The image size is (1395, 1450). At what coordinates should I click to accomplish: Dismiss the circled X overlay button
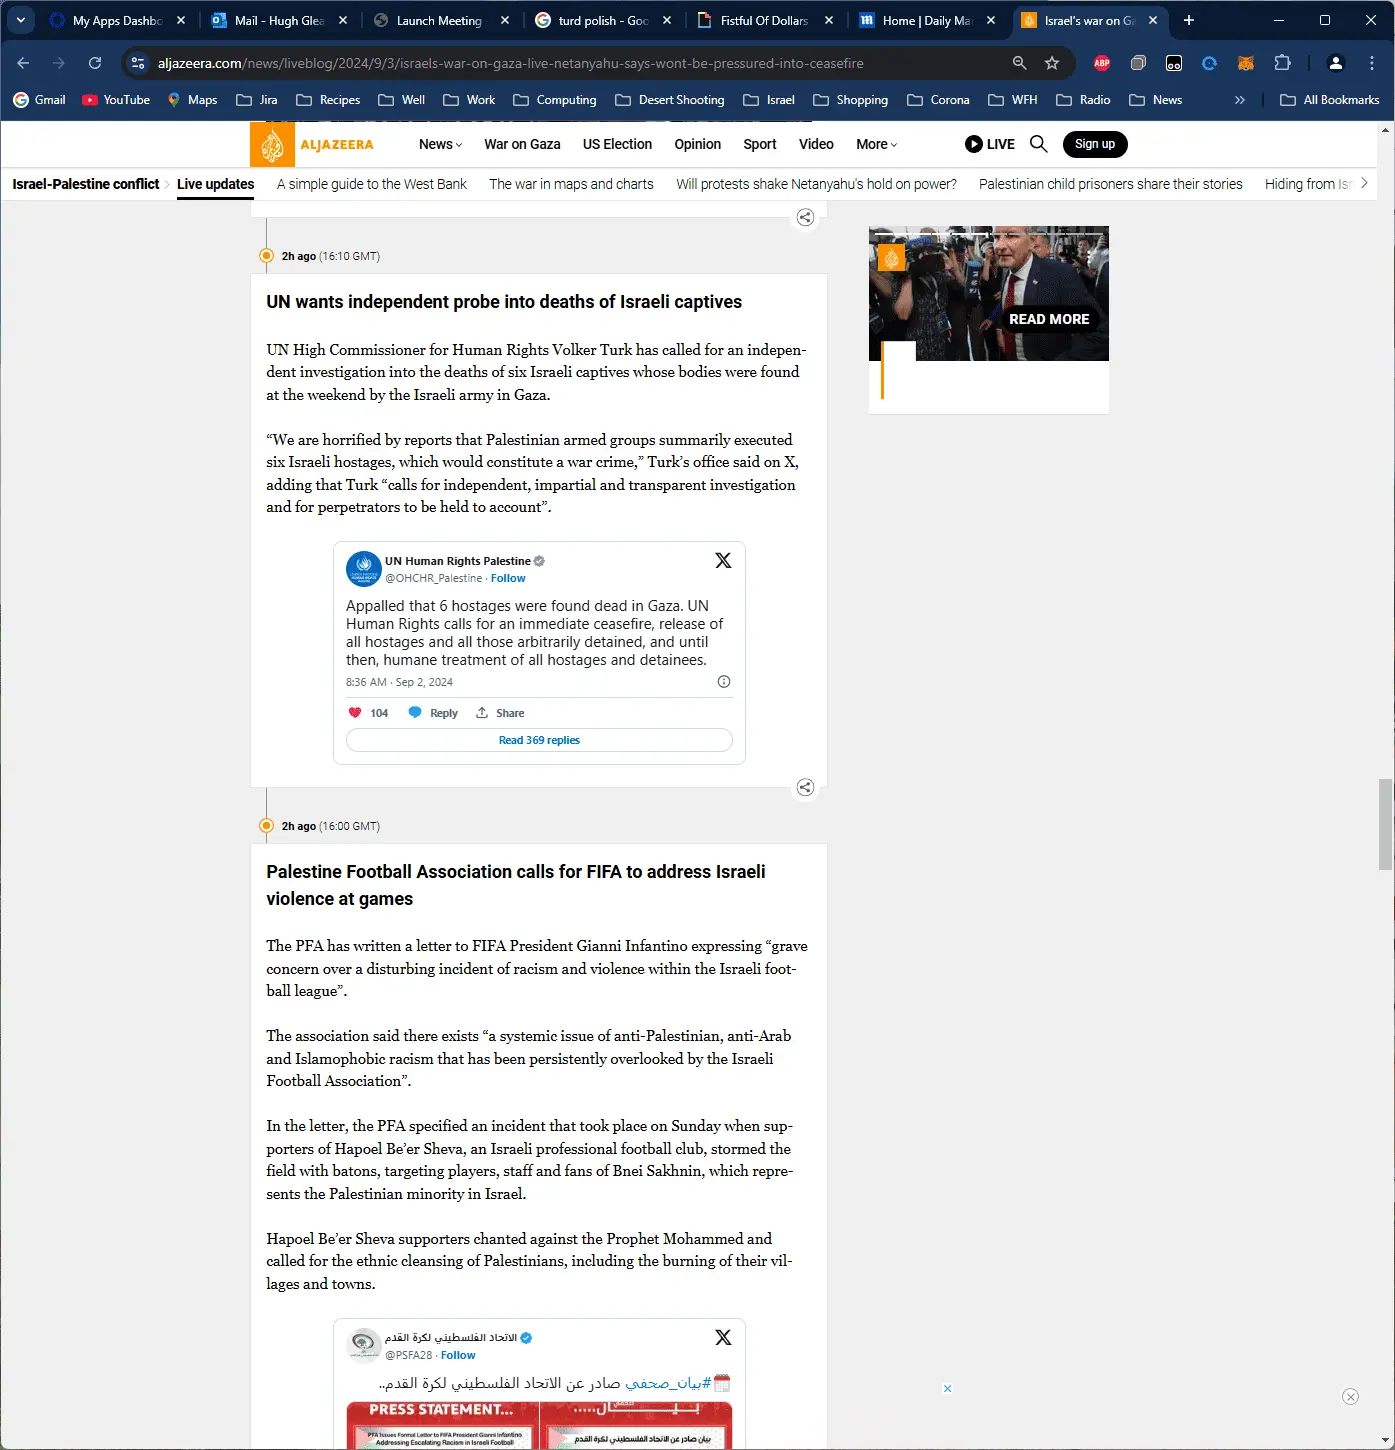point(1351,1397)
